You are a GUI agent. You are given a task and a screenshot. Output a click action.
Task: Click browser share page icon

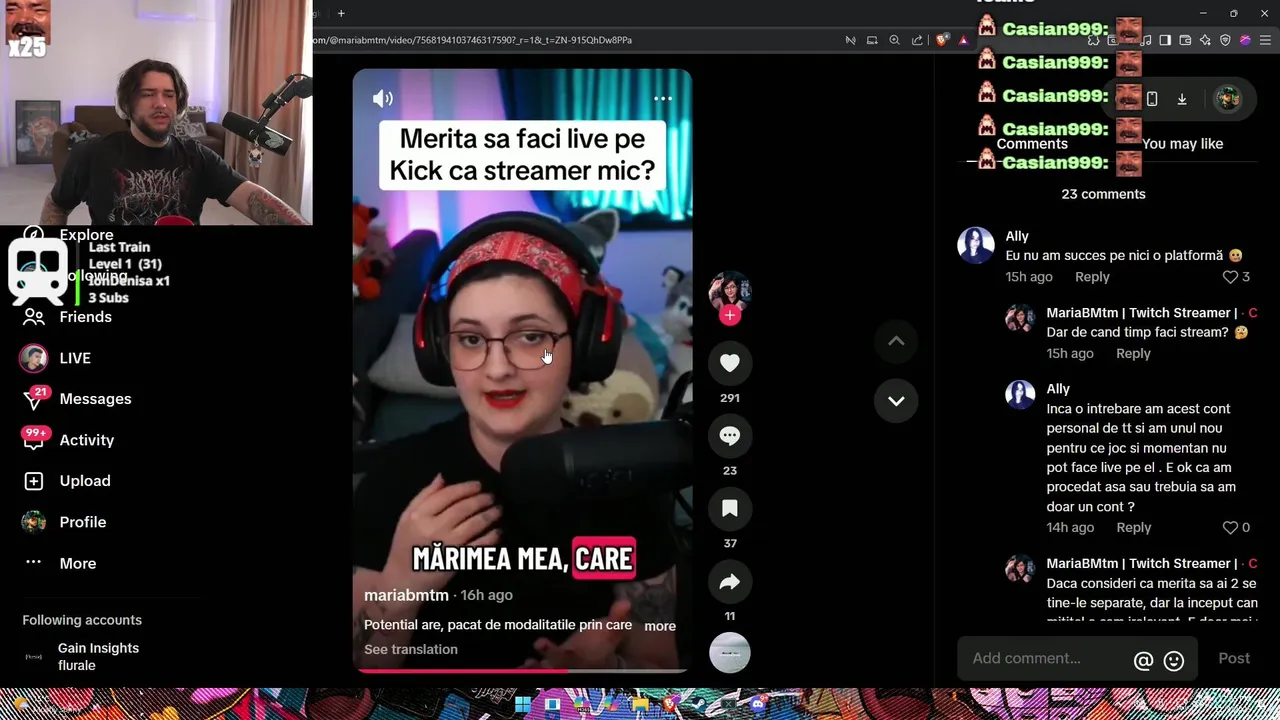point(917,40)
